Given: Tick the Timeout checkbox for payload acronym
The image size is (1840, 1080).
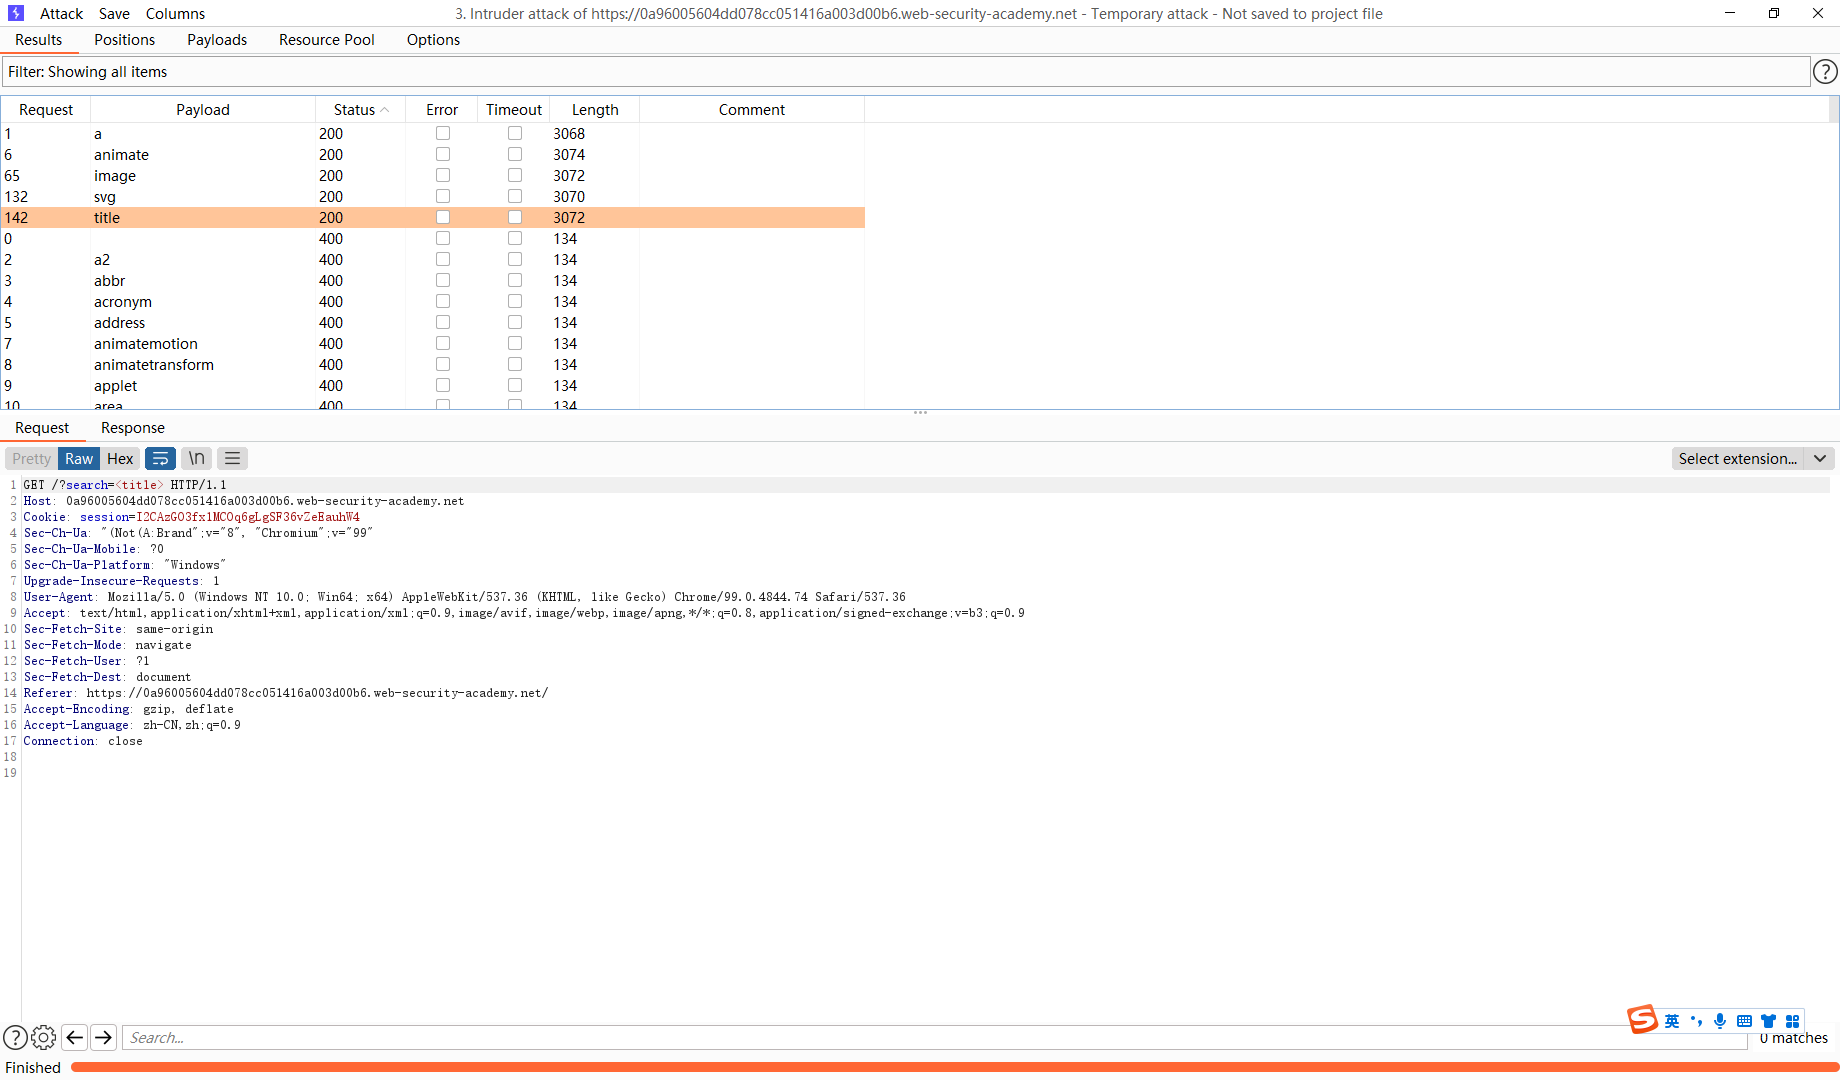Looking at the screenshot, I should click(515, 301).
